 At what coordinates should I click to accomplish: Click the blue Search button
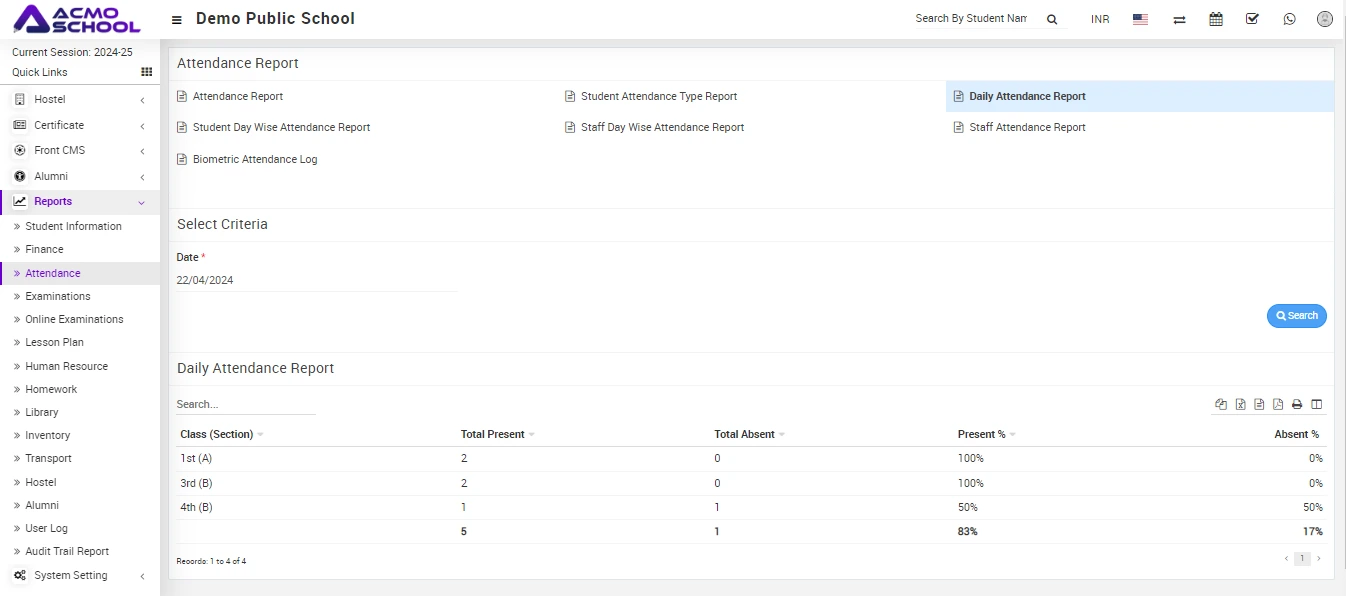pos(1296,315)
